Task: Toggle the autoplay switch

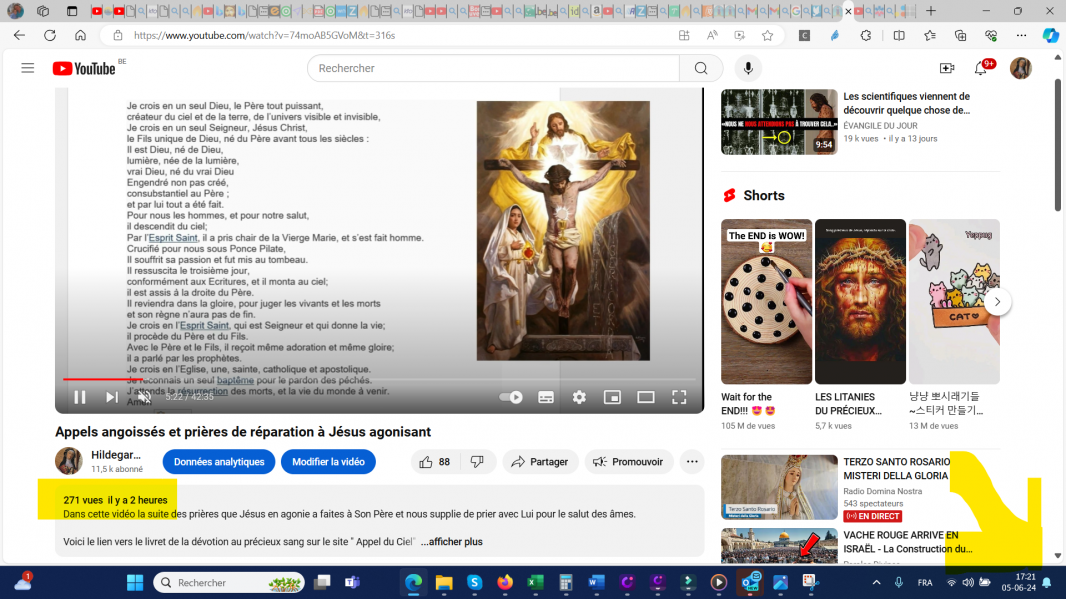Action: (x=511, y=397)
